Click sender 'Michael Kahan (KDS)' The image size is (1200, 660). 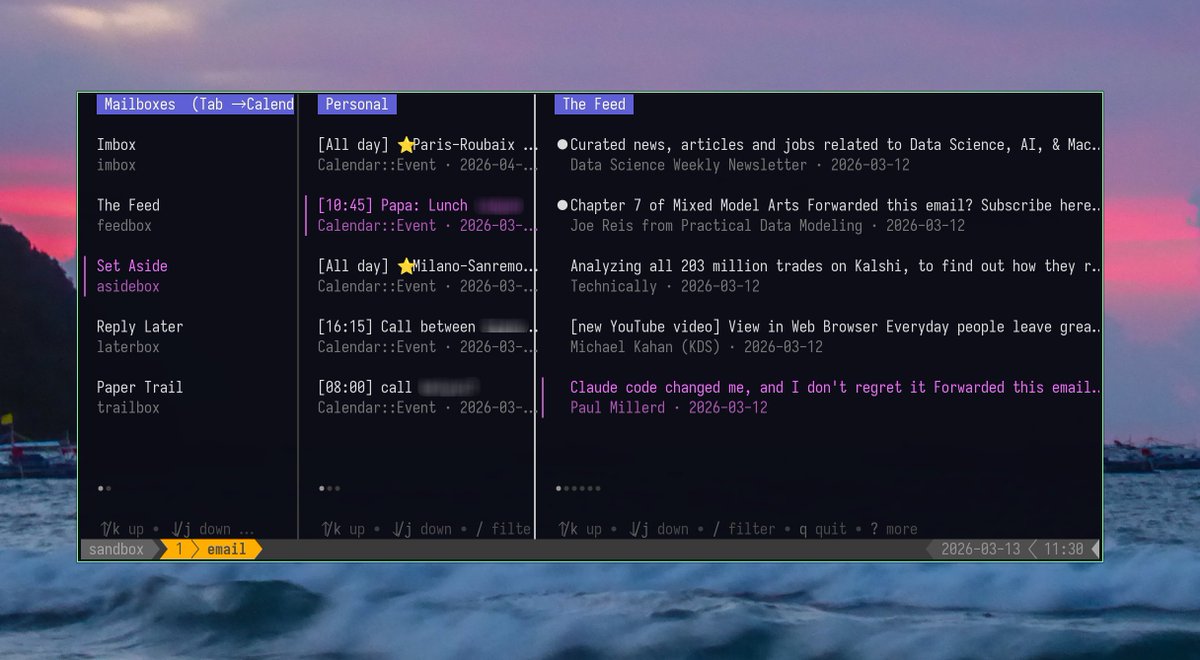[645, 347]
